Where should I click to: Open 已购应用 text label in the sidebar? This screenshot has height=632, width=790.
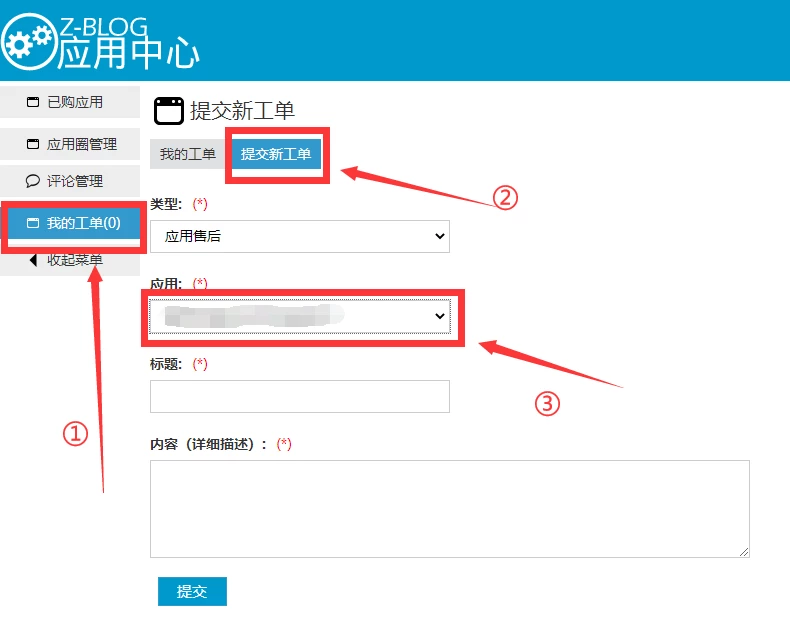coord(75,102)
